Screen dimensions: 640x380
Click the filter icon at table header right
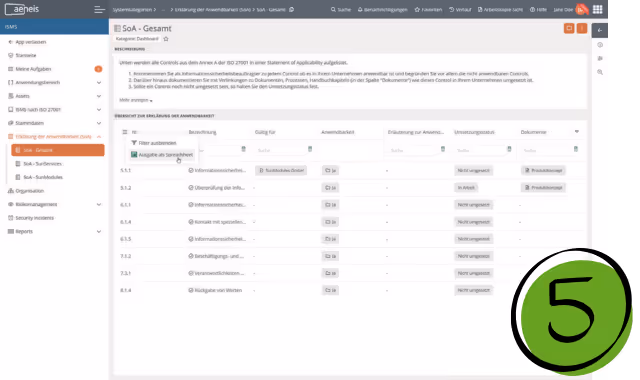pos(577,131)
